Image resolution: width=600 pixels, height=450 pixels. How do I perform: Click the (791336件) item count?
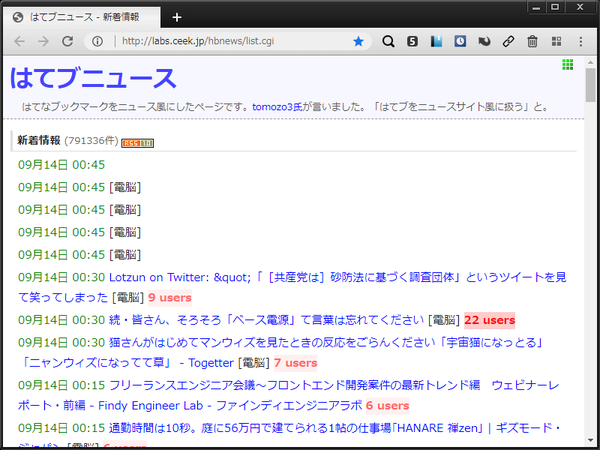(x=91, y=140)
